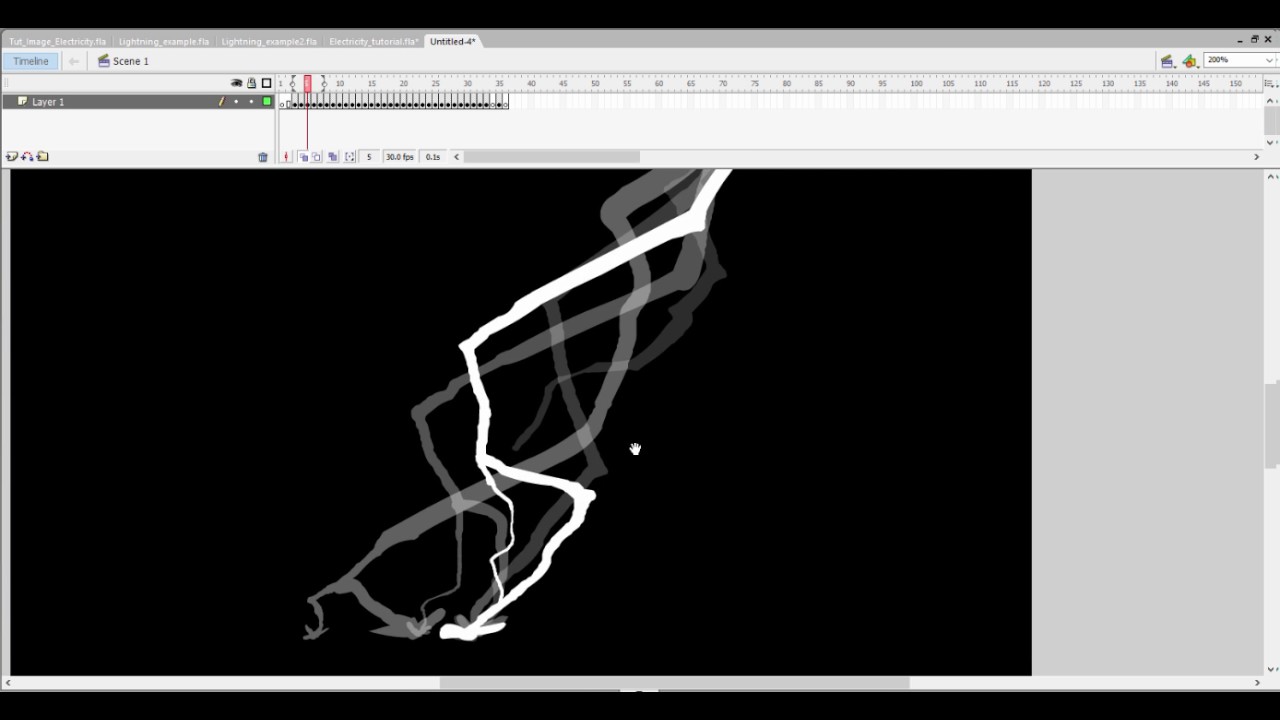Screen dimensions: 1280x720
Task: Click the stage scroll left arrow
Action: tap(8, 683)
